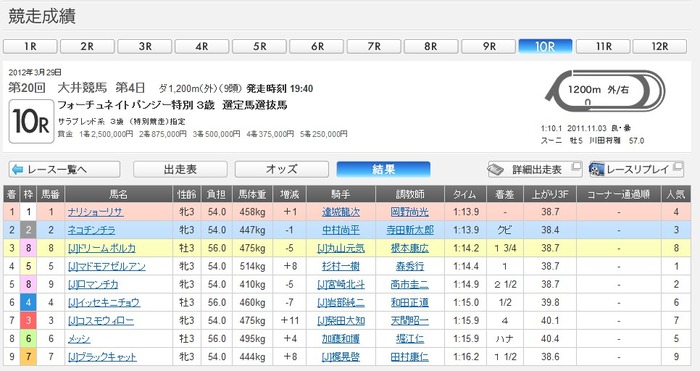700x371 pixels.
Task: Open the jockey link in row 1
Action: [x=341, y=212]
